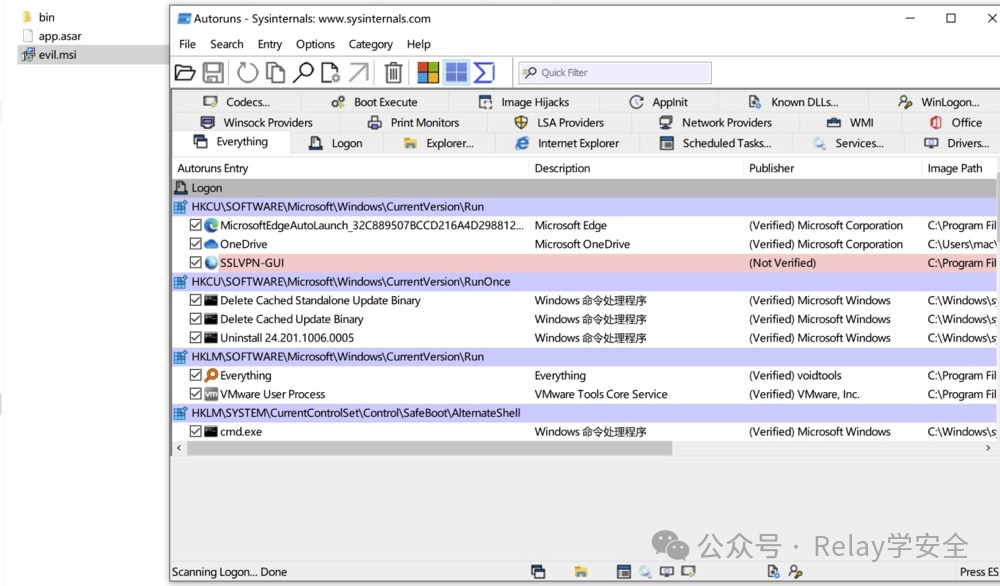Select the HKCU RunOnce registry key row

tap(584, 281)
